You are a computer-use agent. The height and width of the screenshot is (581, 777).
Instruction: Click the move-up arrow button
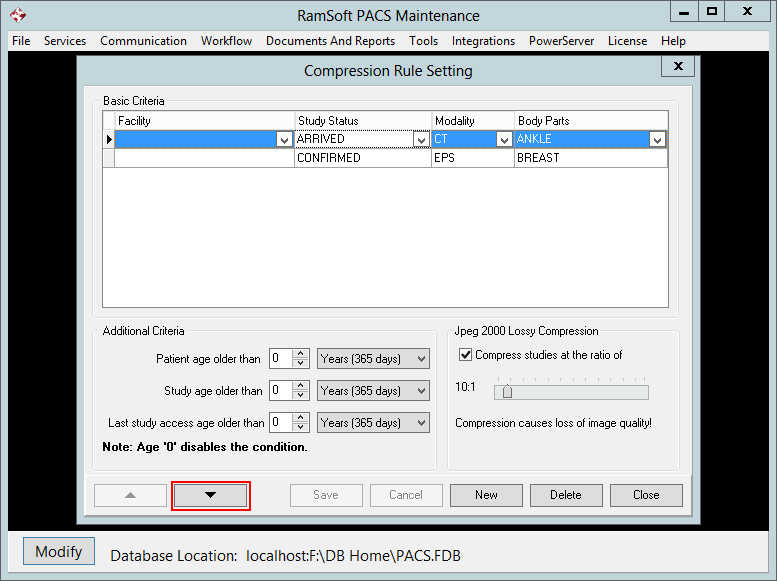130,495
